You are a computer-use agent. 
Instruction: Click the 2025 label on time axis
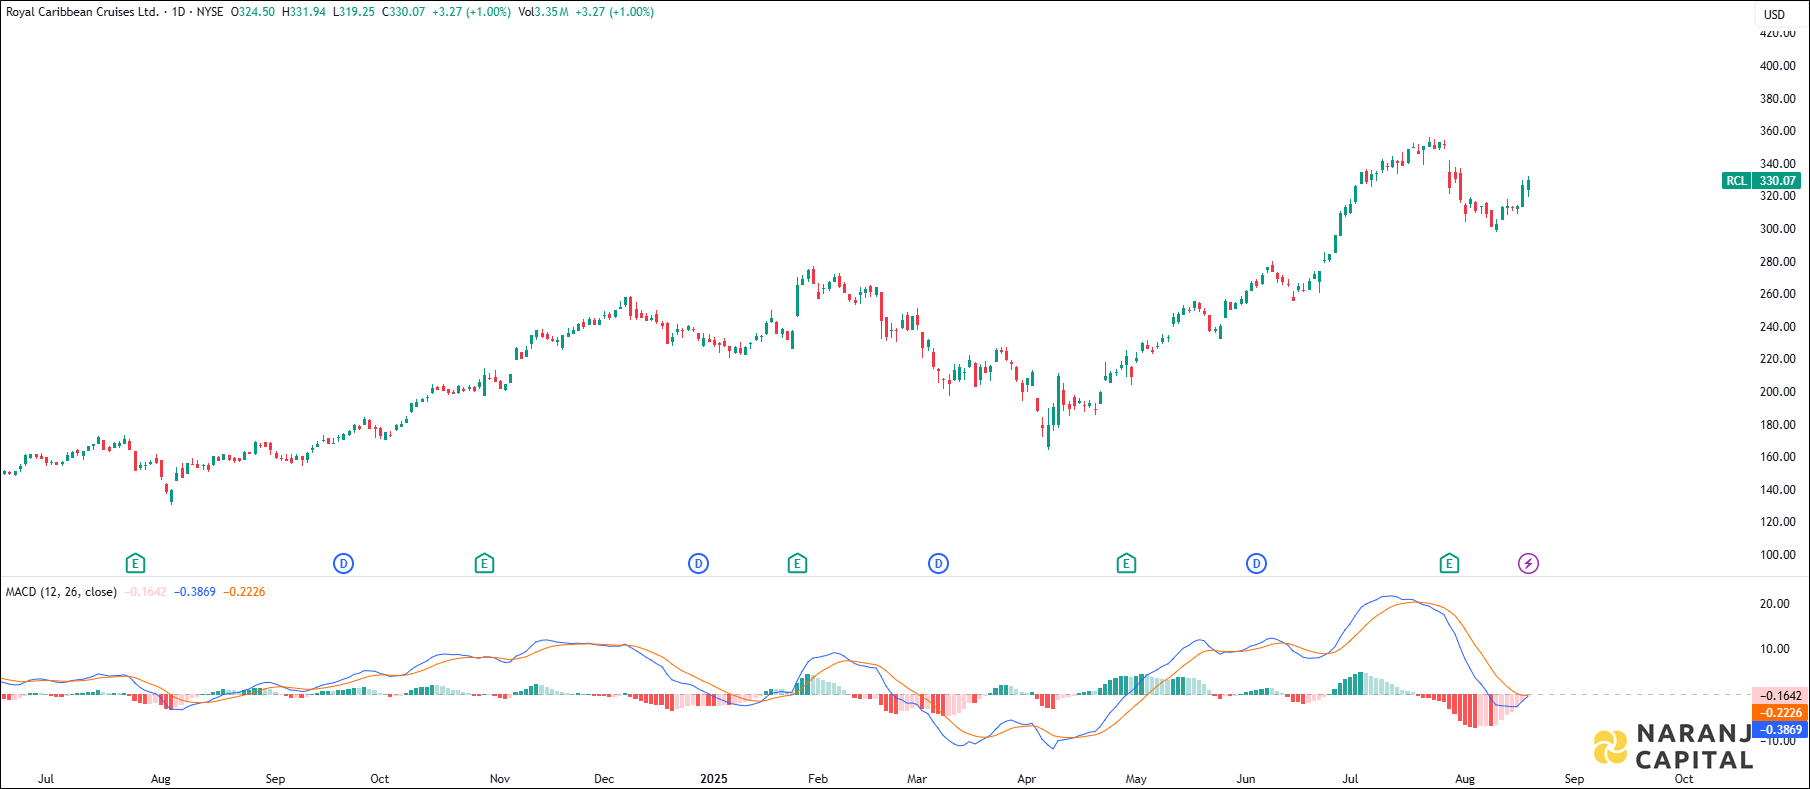[x=714, y=779]
